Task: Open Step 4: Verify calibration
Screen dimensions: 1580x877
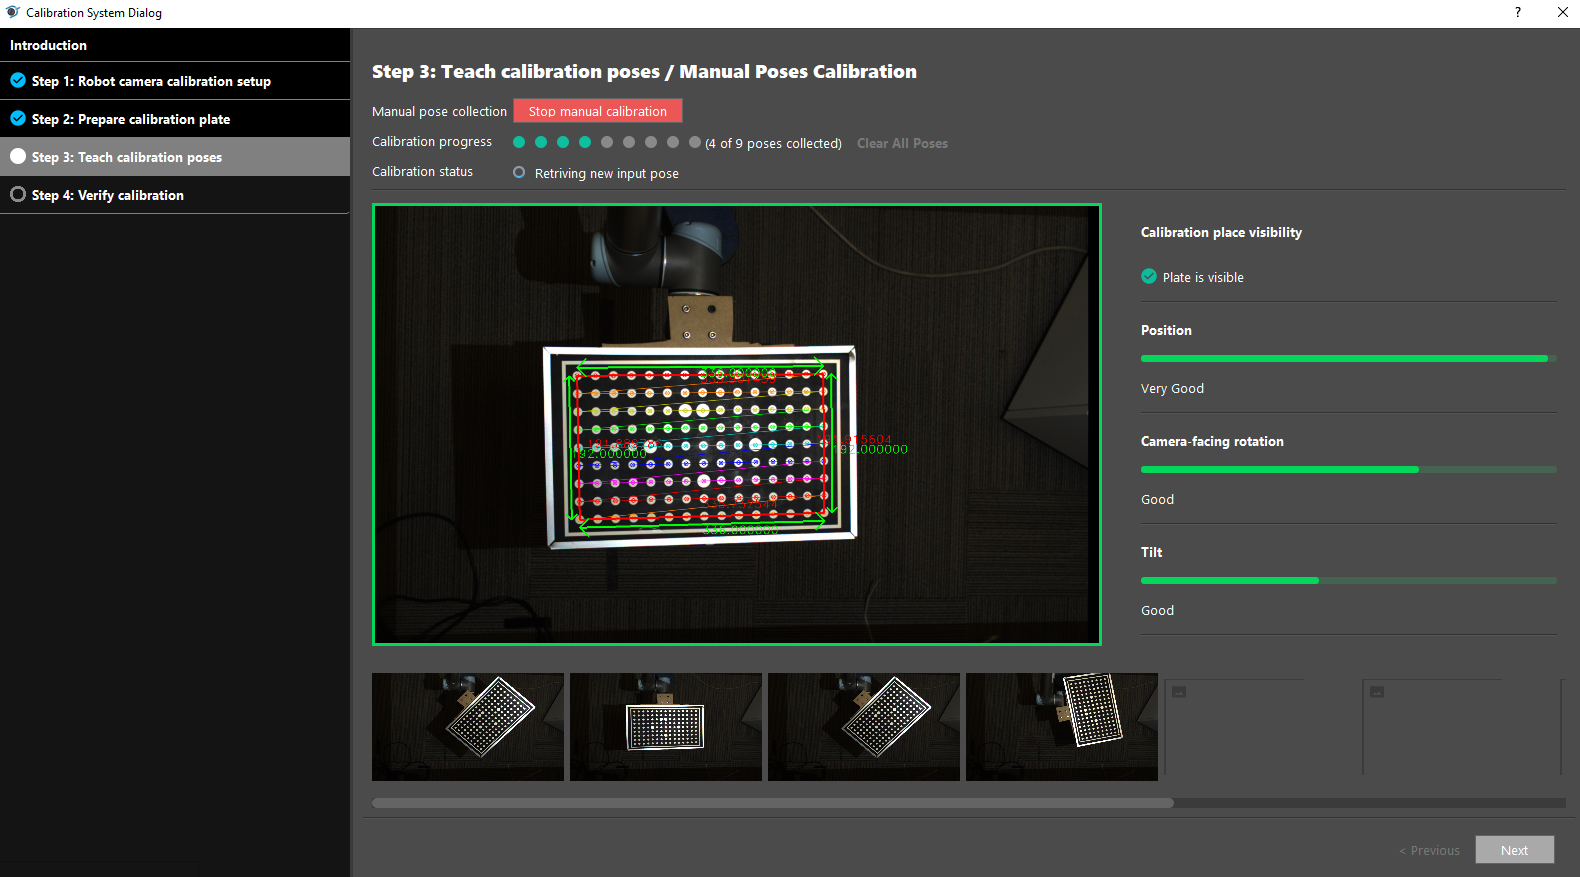Action: point(175,195)
